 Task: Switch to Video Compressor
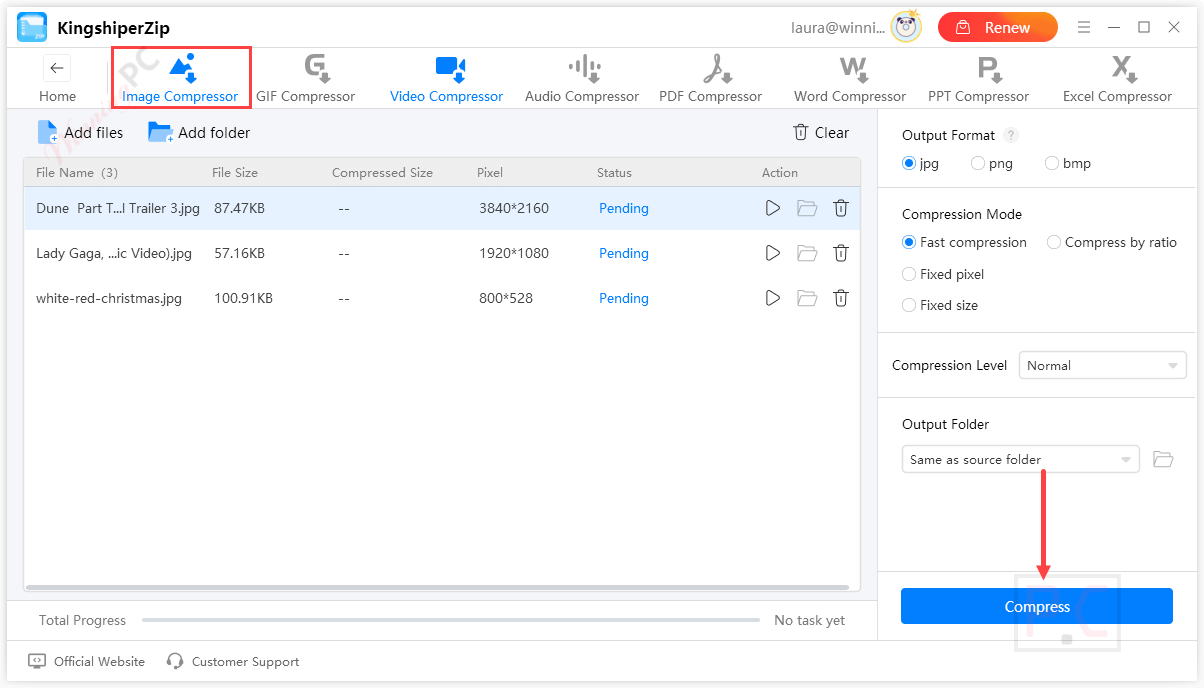click(446, 79)
